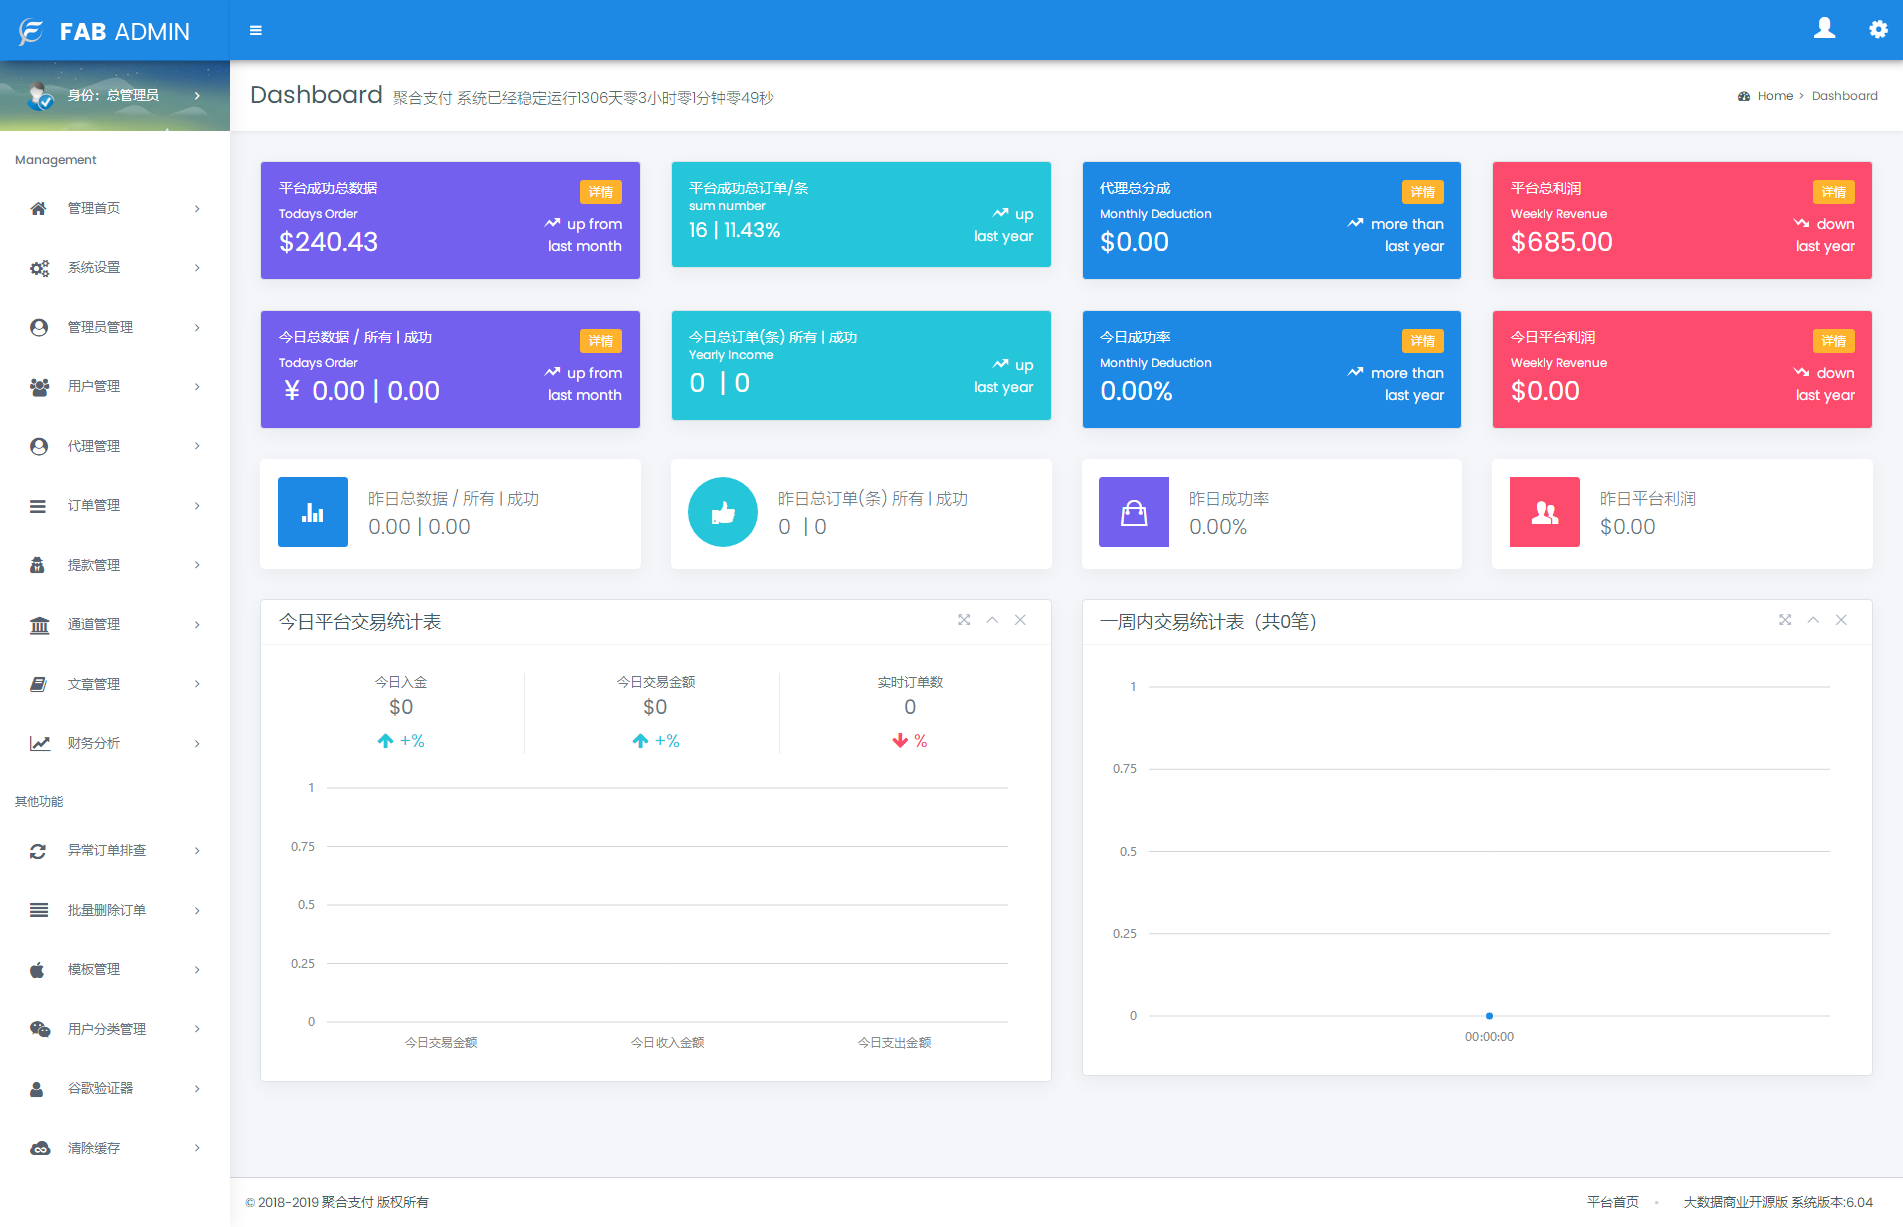Toggle the sidebar with the hamburger button
This screenshot has height=1227, width=1903.
[x=255, y=29]
